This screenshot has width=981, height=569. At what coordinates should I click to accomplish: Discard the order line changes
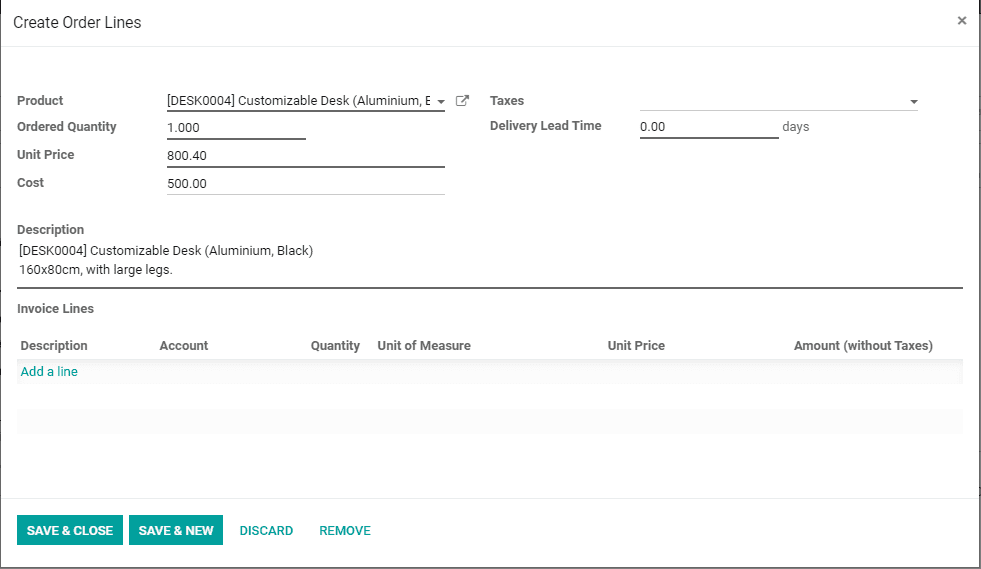(266, 531)
